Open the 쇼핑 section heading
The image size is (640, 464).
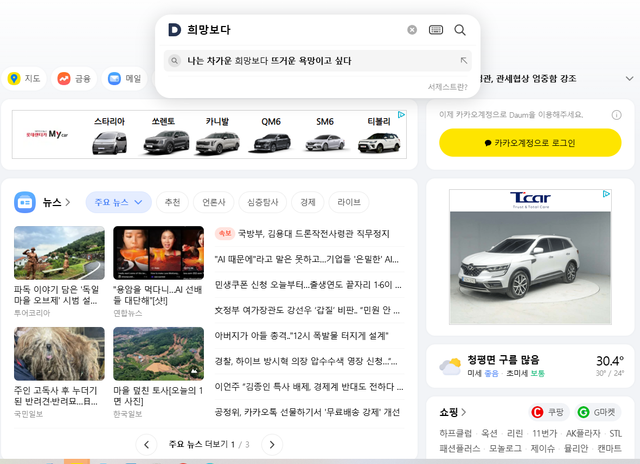tap(452, 413)
